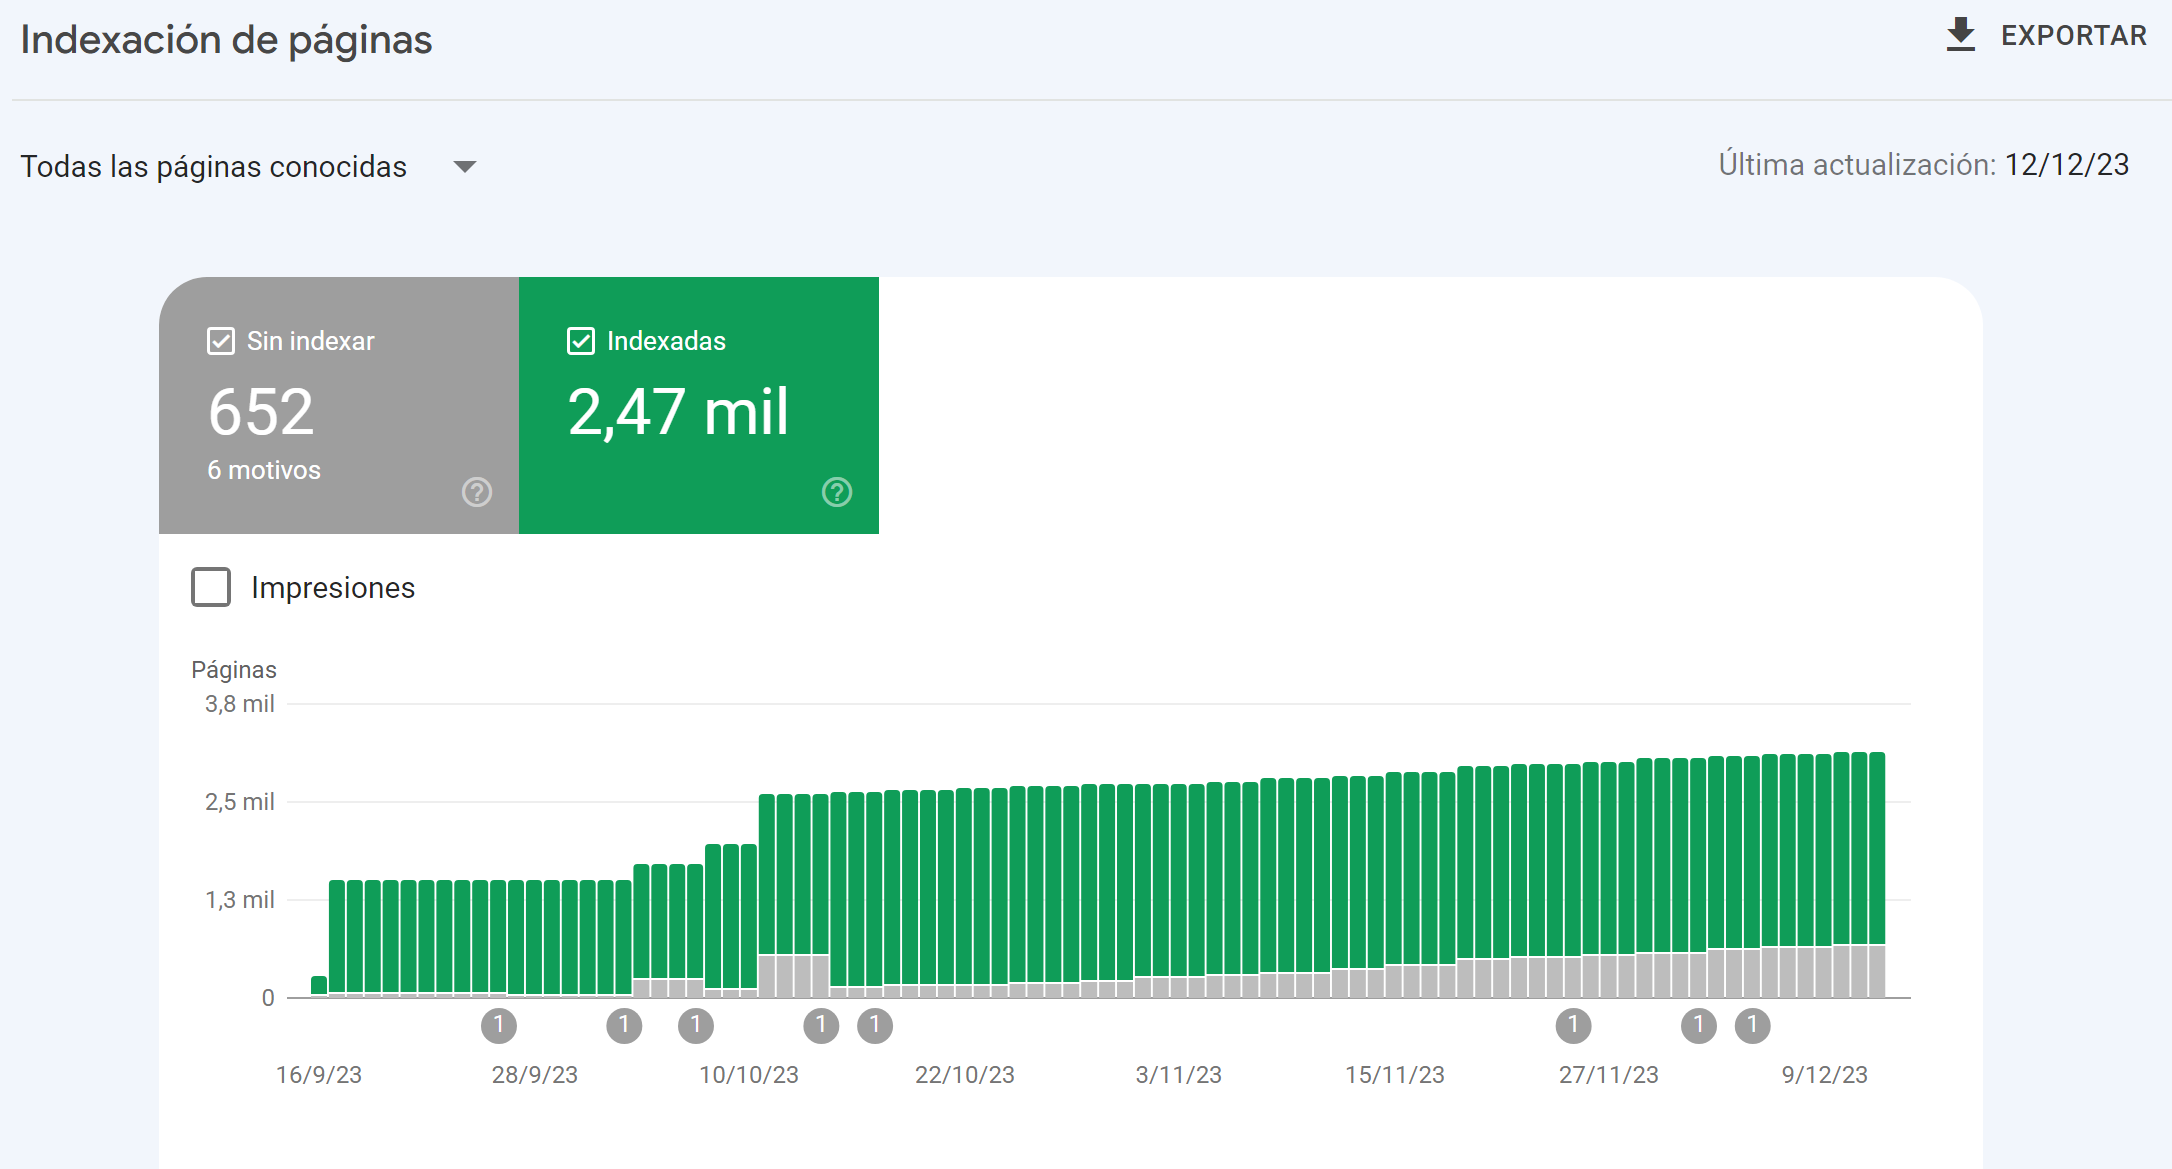Click the last green bar in the chart

pos(1877,848)
